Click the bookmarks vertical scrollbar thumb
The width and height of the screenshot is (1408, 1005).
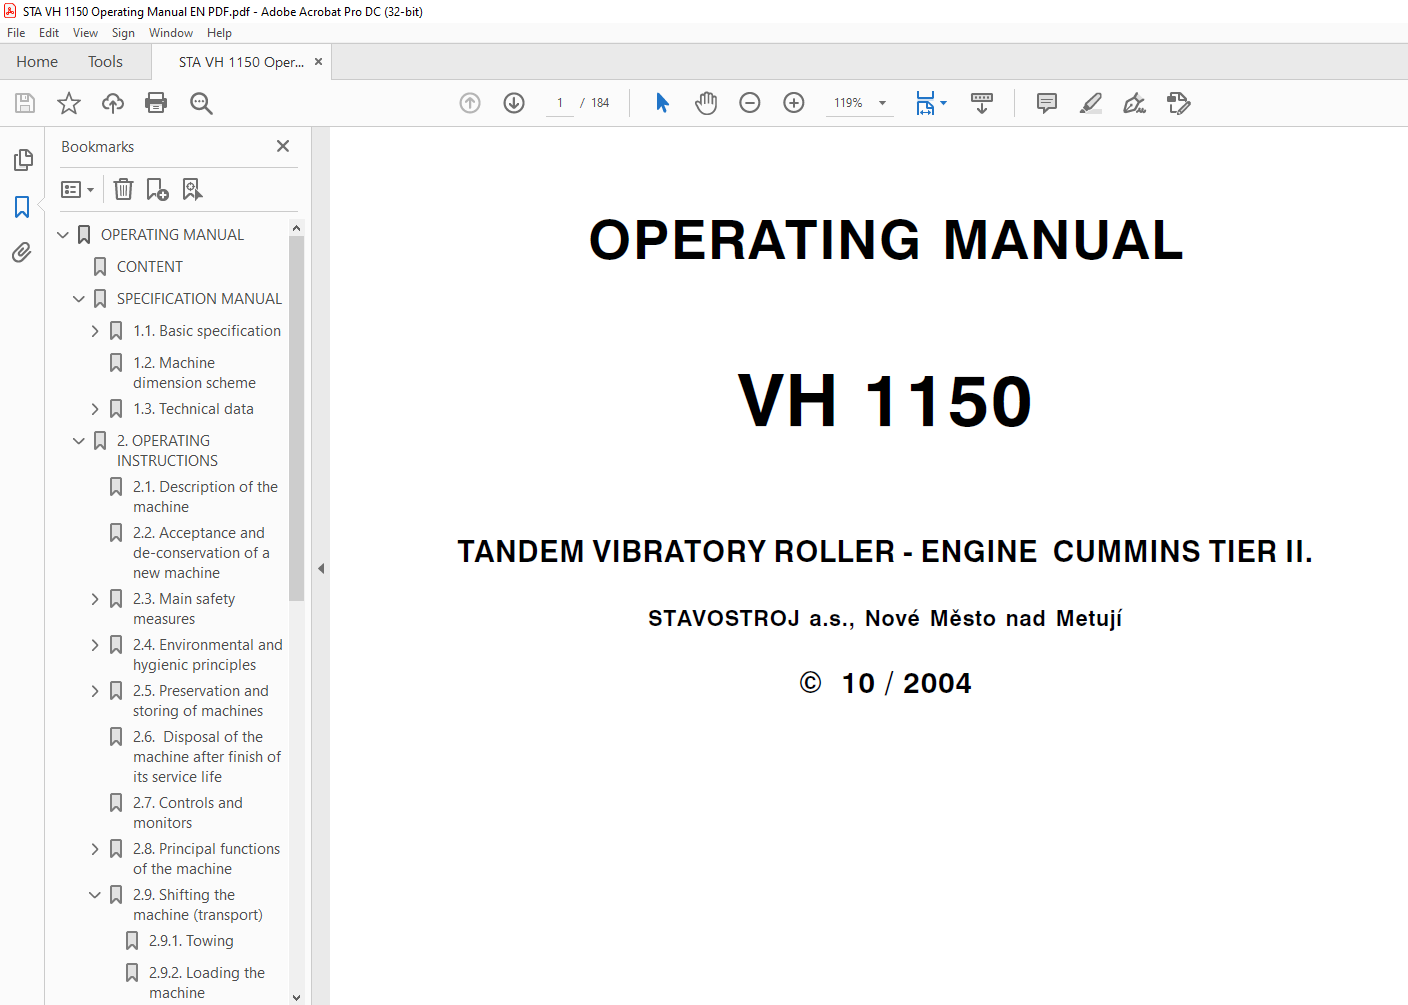click(296, 419)
